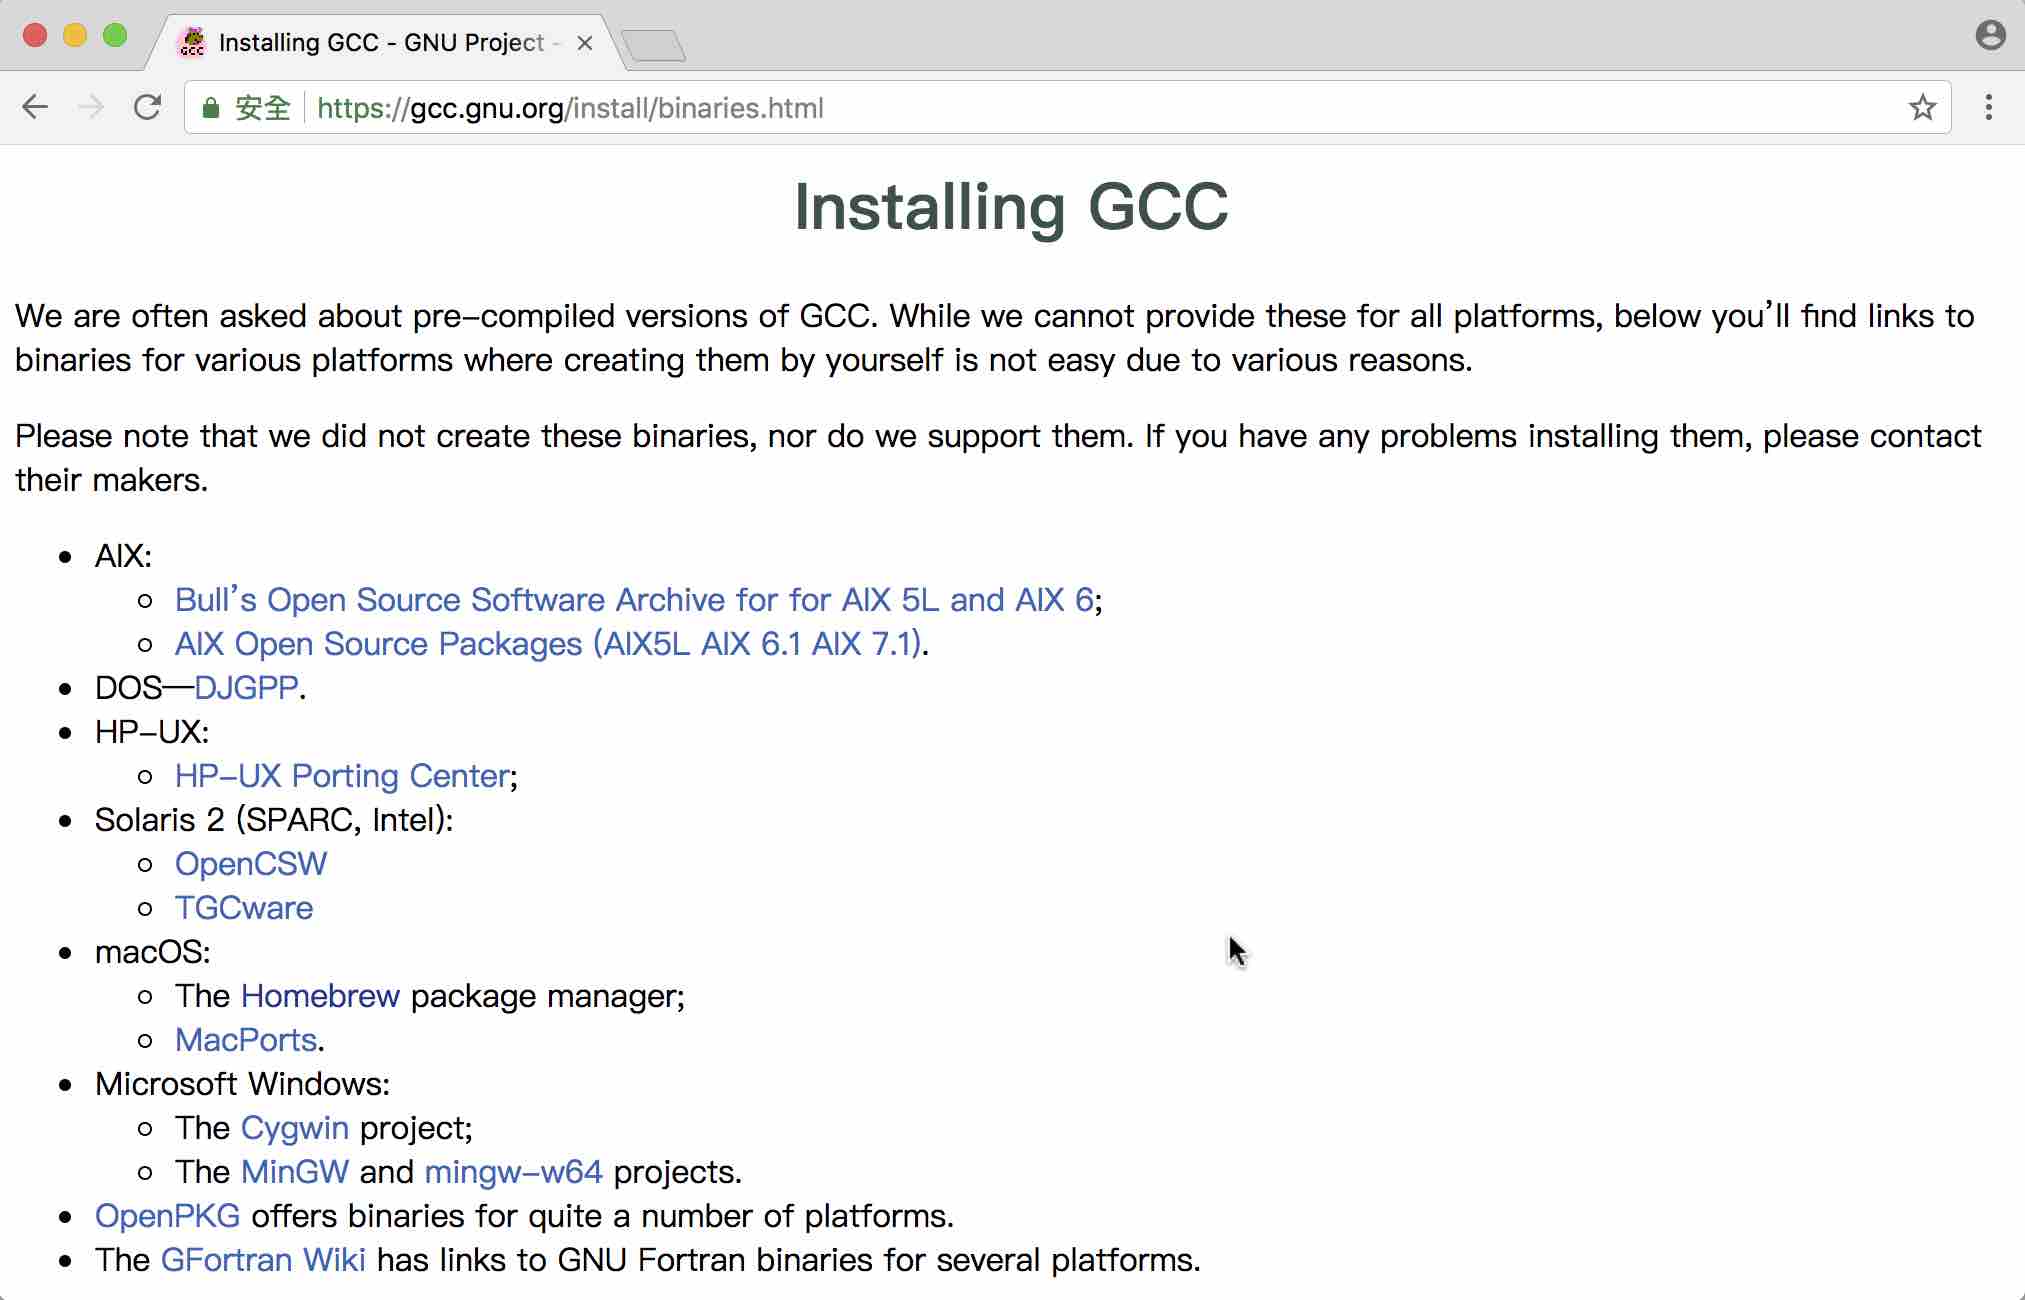The height and width of the screenshot is (1300, 2025).
Task: Maximize the window with the green button
Action: (x=115, y=36)
